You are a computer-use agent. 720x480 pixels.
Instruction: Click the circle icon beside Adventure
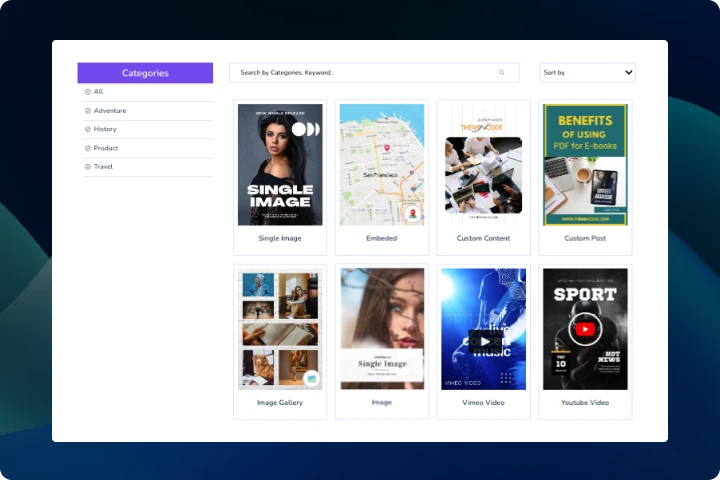[x=88, y=111]
